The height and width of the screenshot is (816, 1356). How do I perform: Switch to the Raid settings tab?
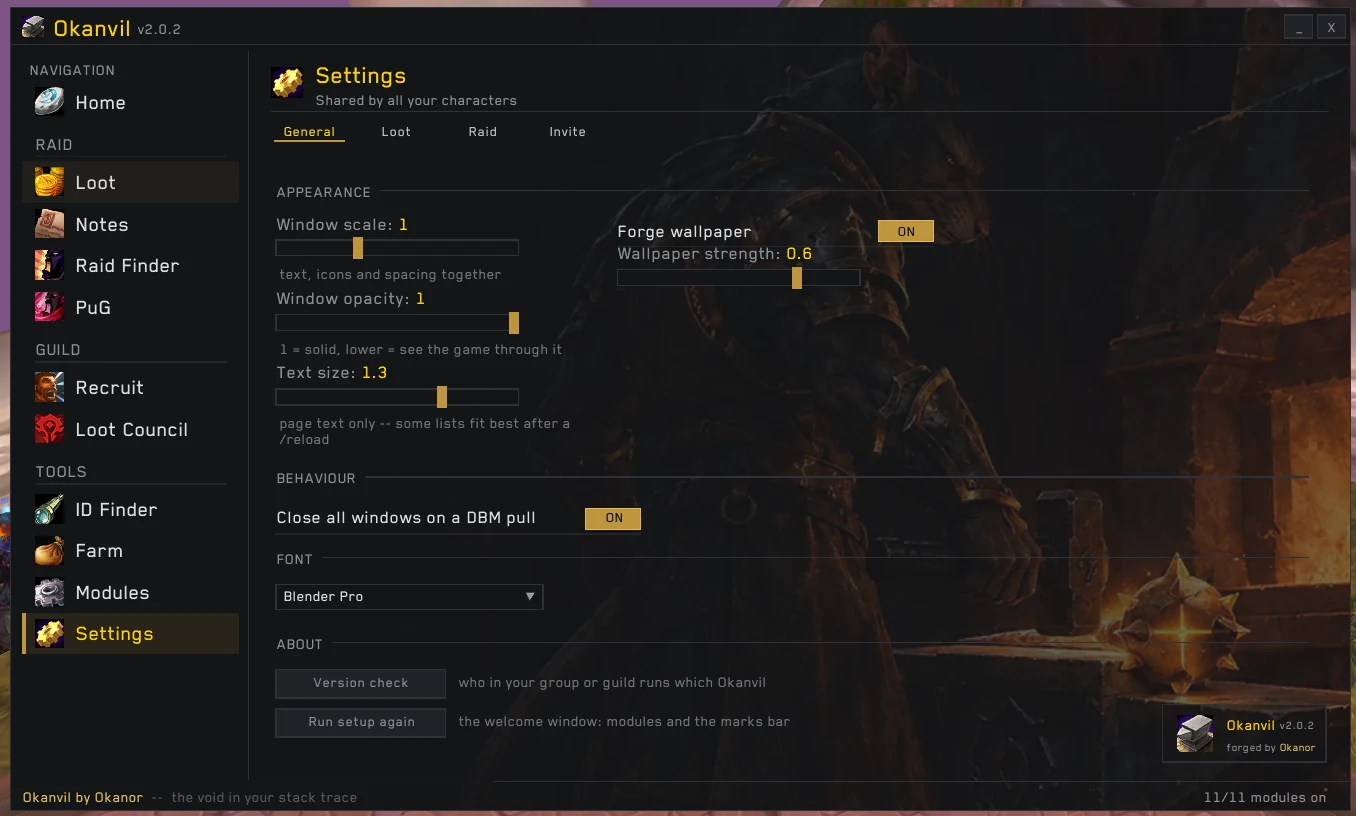coord(482,132)
